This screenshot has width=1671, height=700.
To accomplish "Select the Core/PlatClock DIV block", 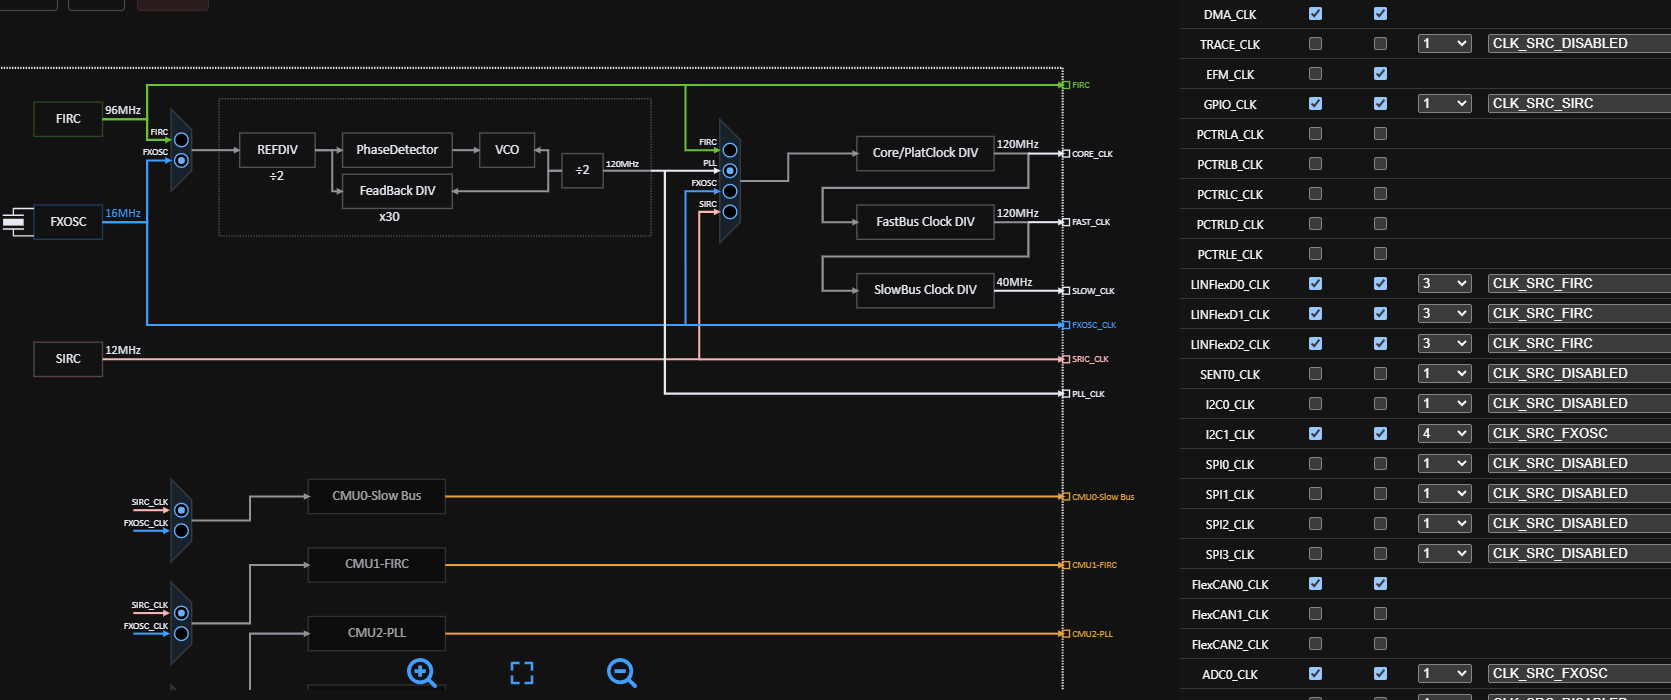I will 925,153.
